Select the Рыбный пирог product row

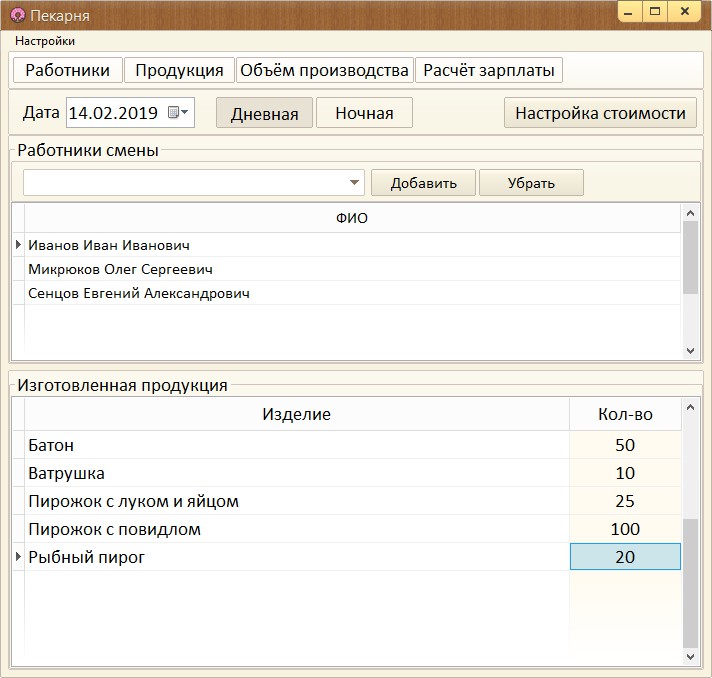point(297,557)
